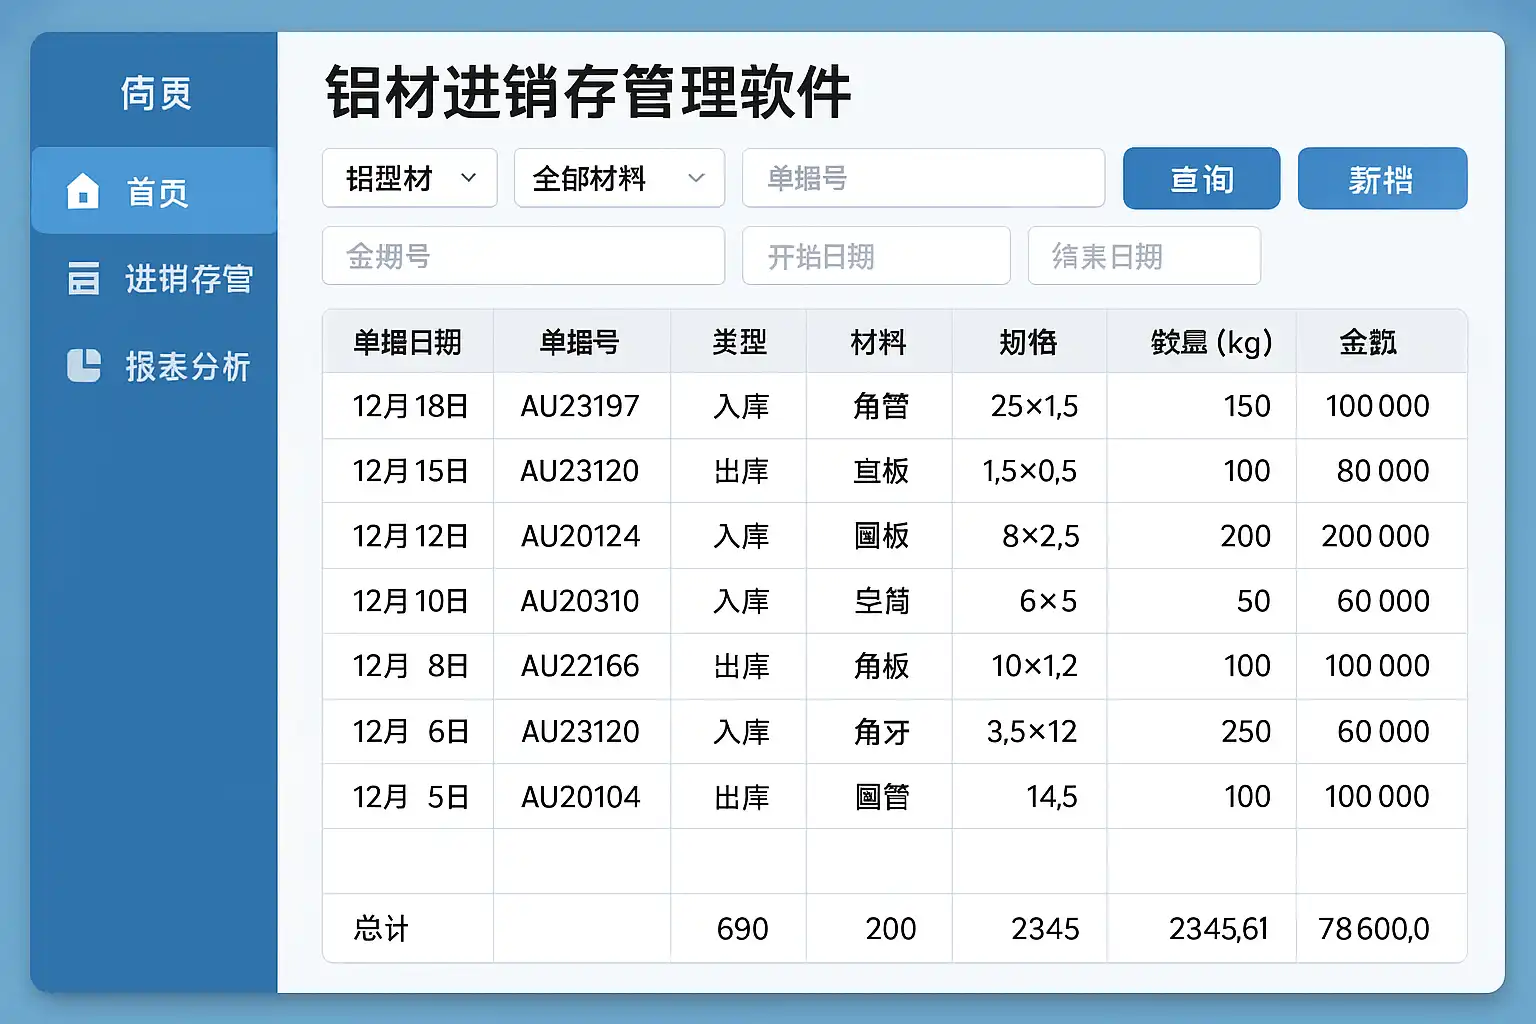
Task: Click the 80 000 amount cell
Action: click(x=1383, y=471)
